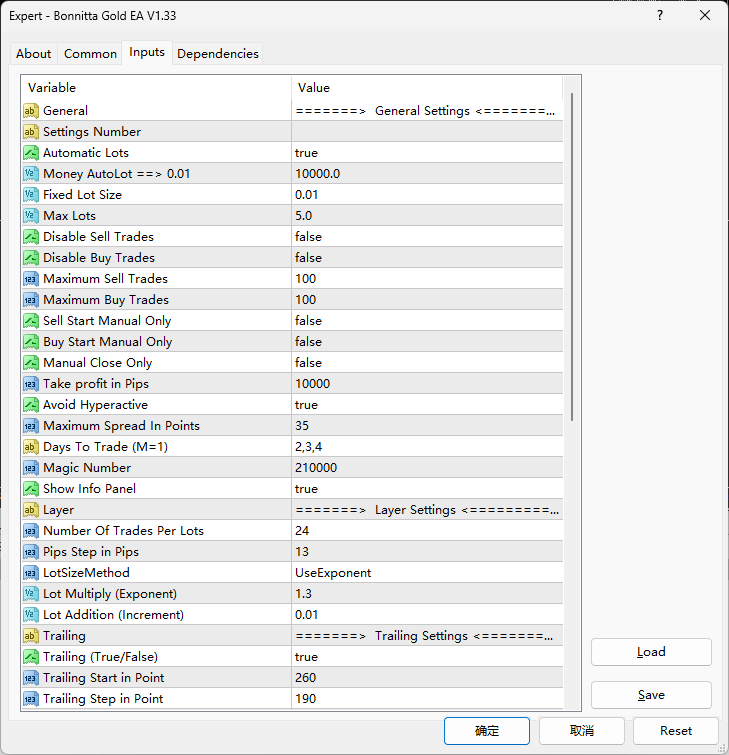This screenshot has width=729, height=755.
Task: Click the double icon beside Lot Addition (Increment)
Action: coord(31,615)
